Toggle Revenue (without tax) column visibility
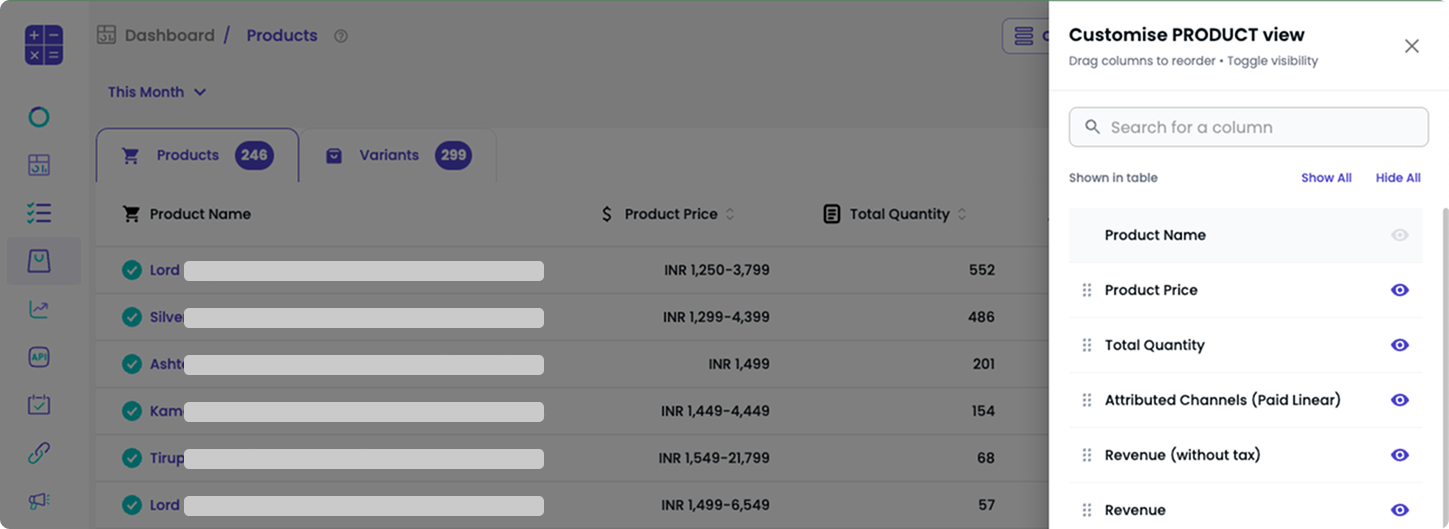1449x529 pixels. 1399,455
